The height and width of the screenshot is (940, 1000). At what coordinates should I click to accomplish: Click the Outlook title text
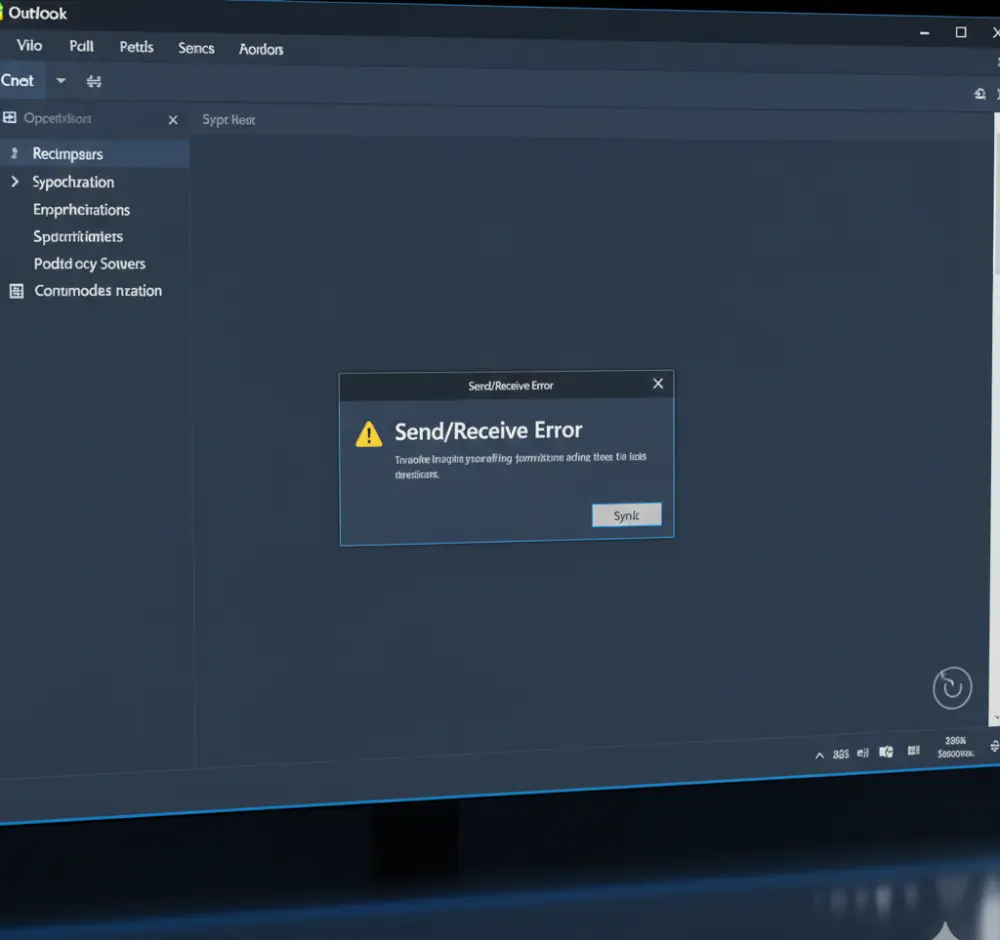tap(37, 13)
